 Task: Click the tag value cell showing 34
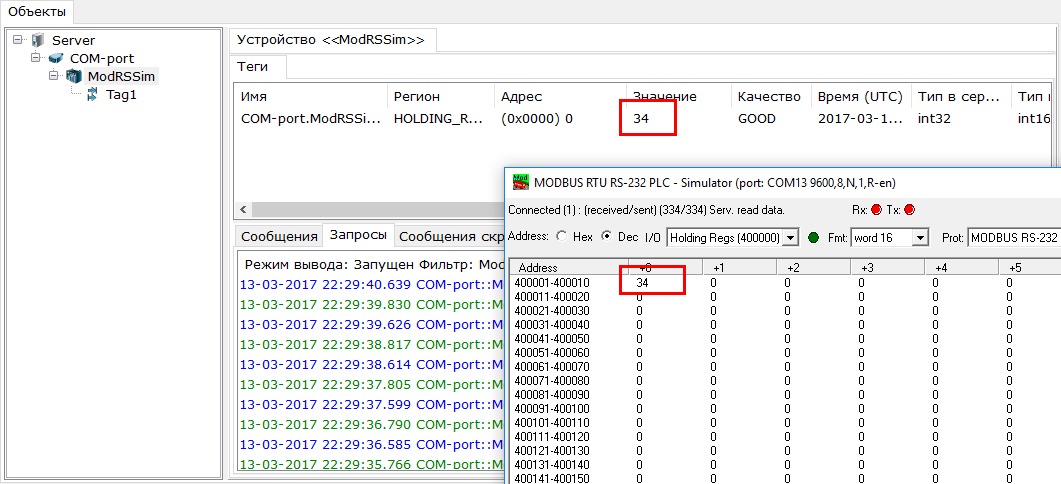click(641, 118)
